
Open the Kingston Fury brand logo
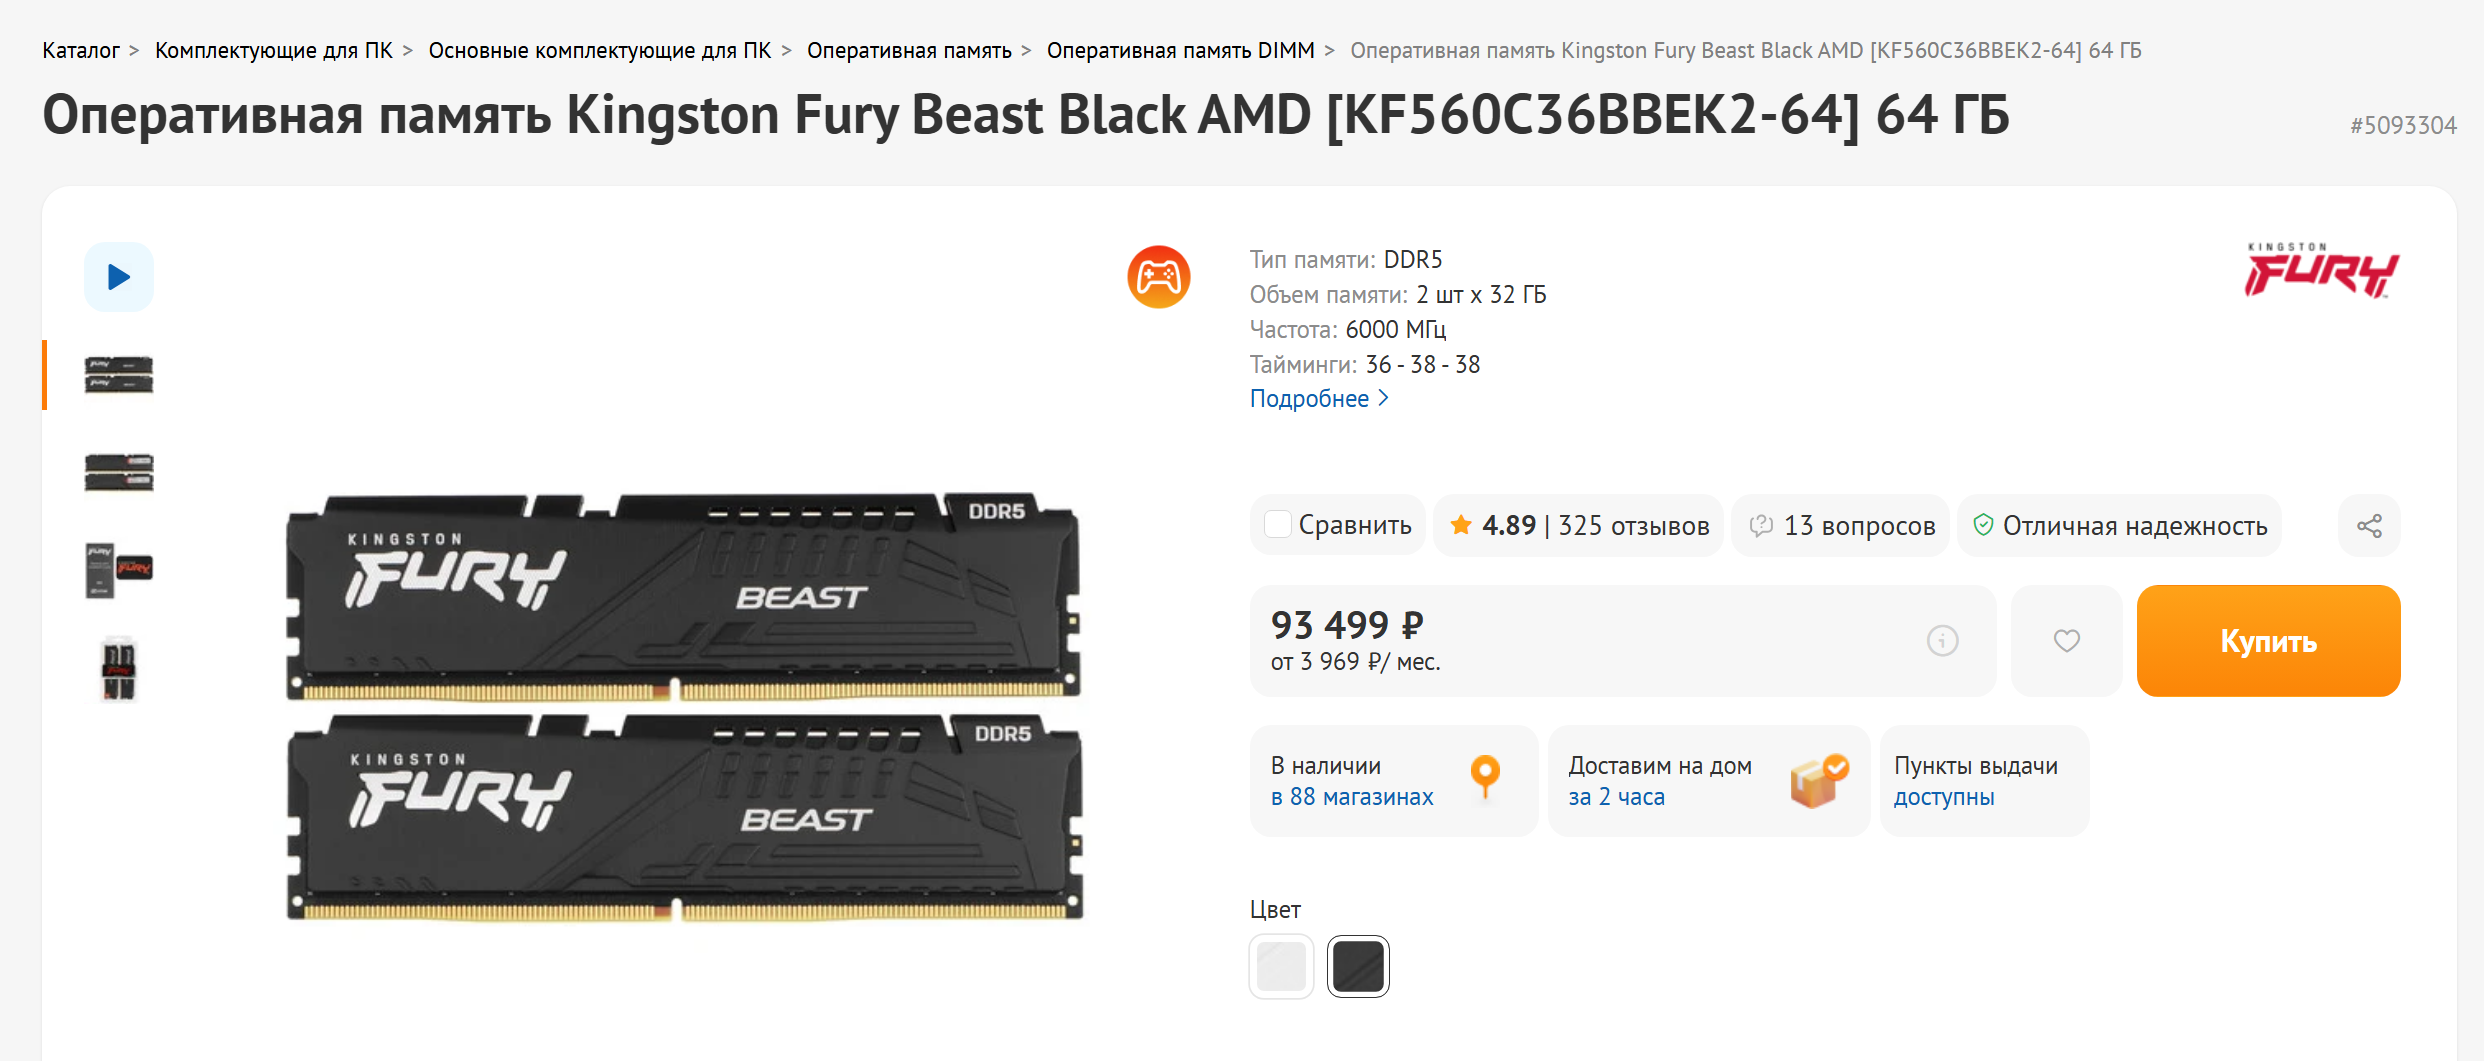(2321, 271)
